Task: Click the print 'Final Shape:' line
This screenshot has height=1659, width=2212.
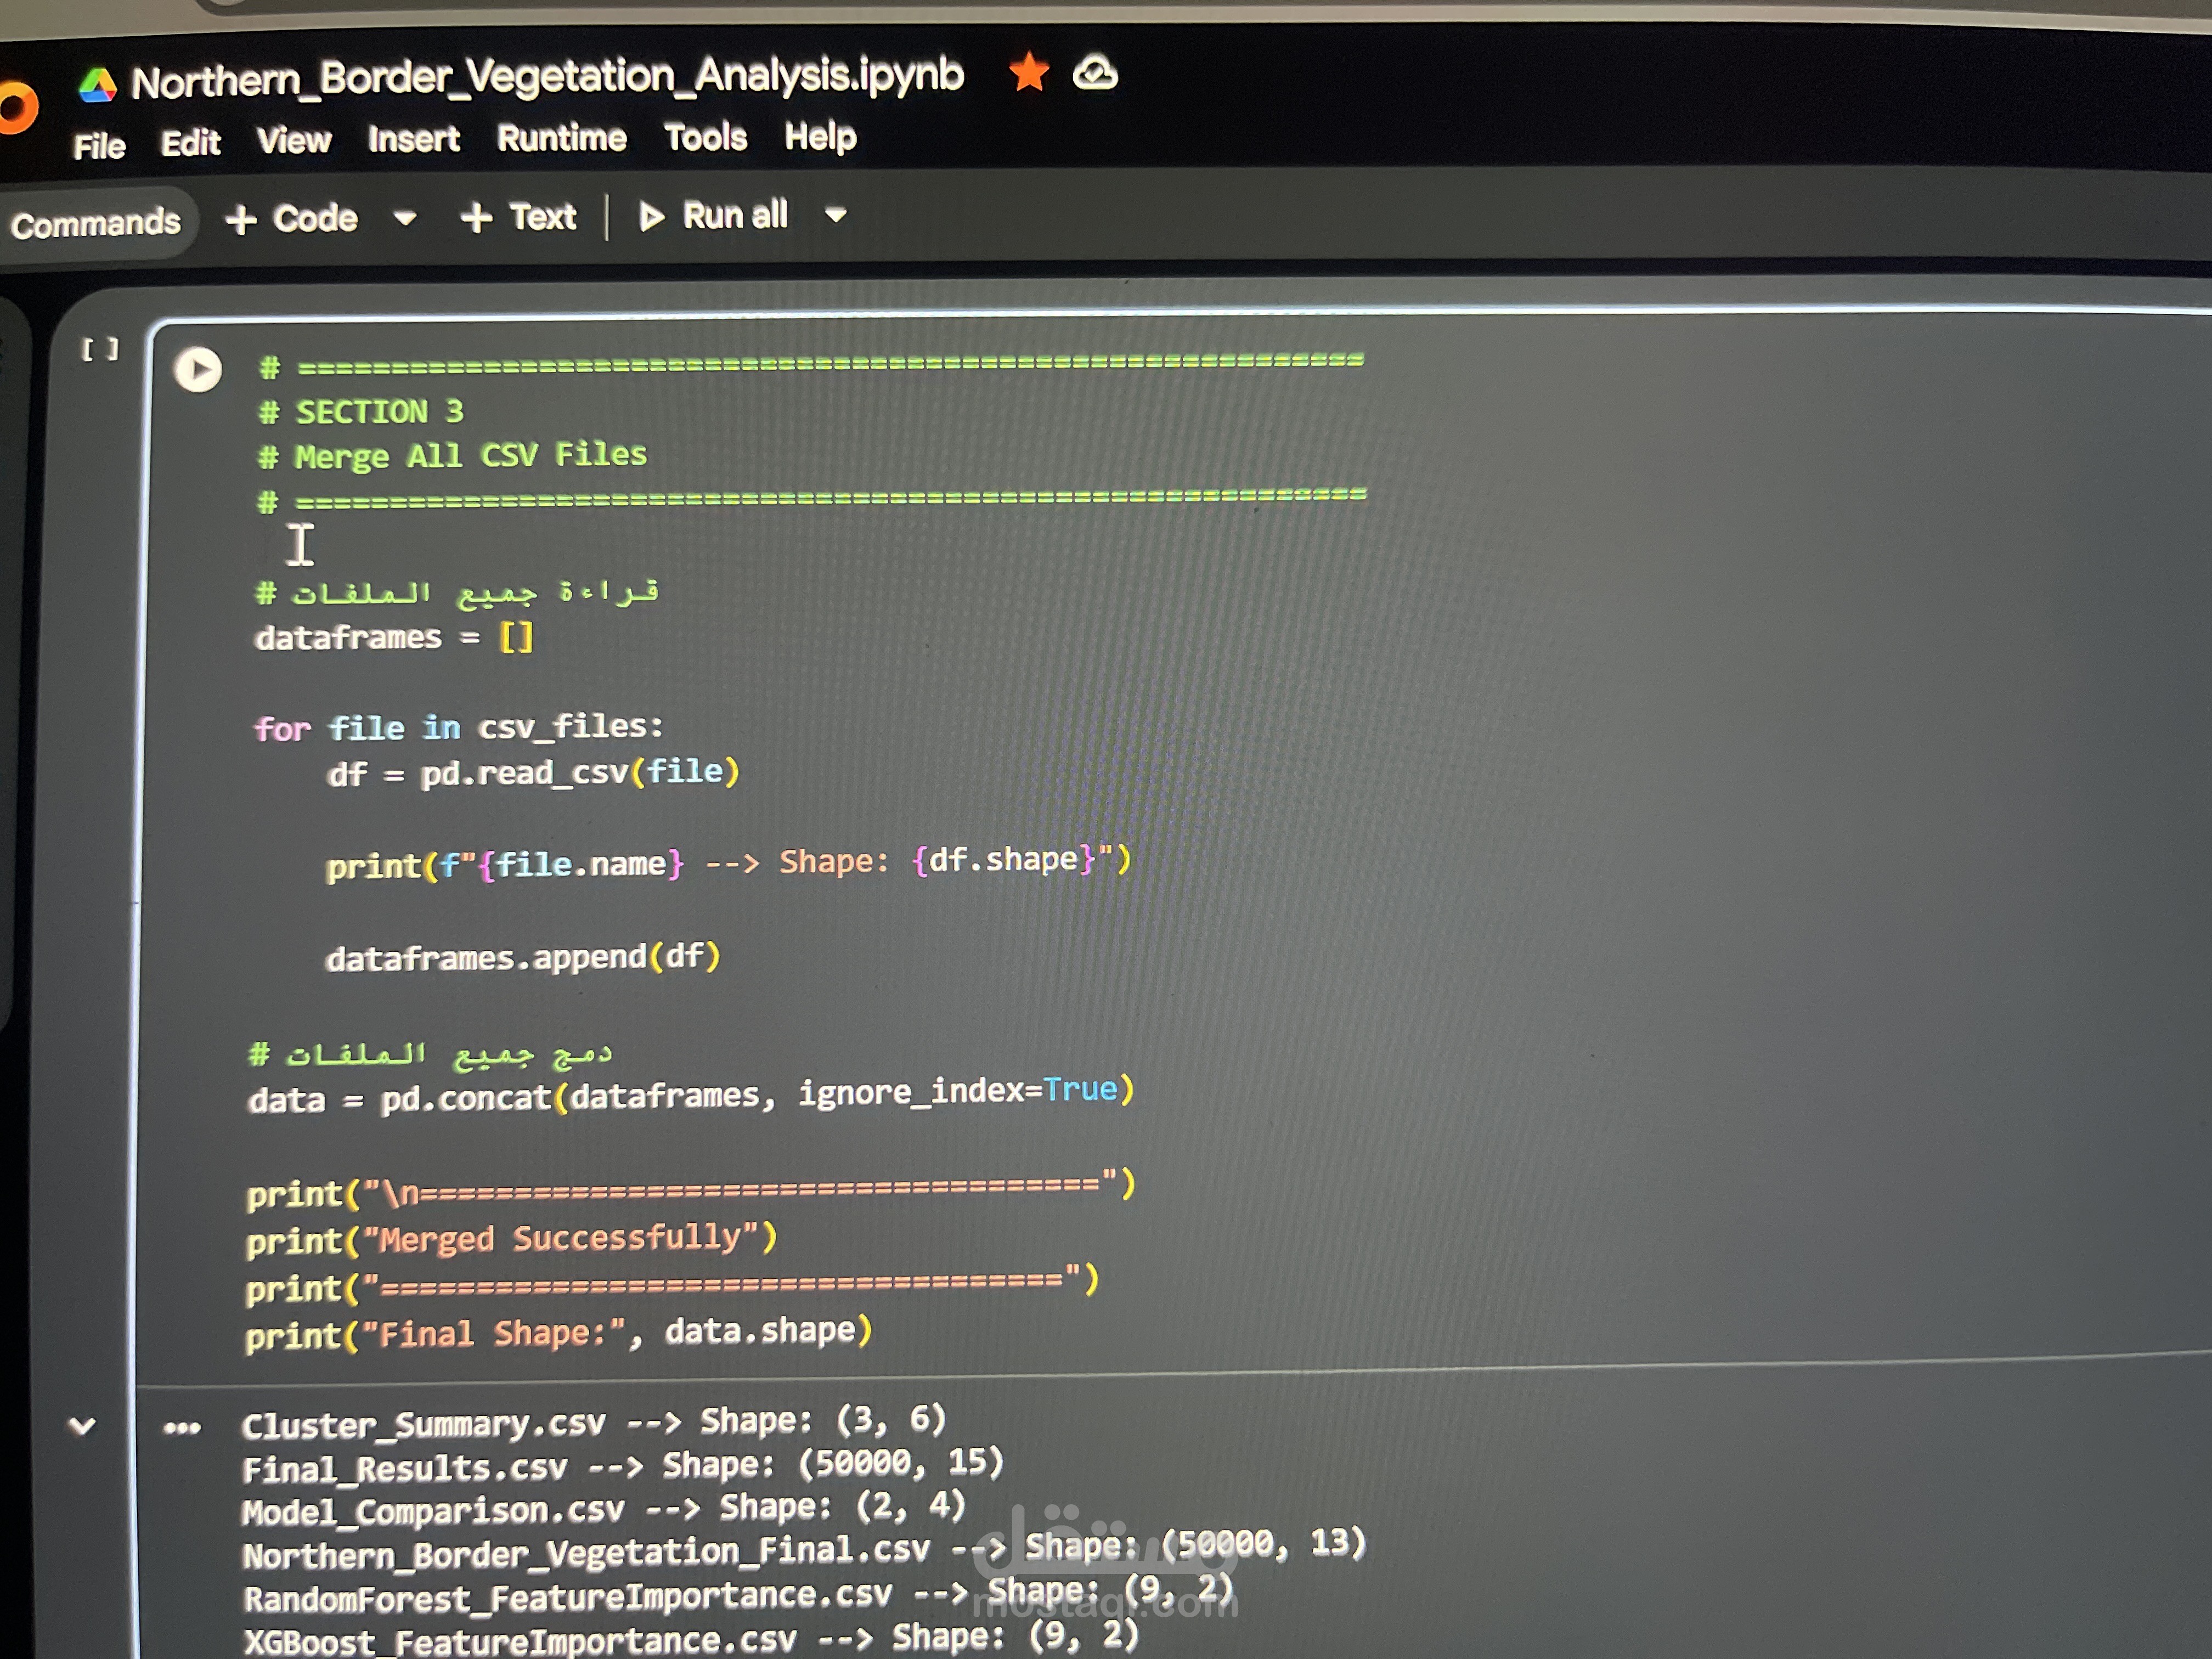Action: point(559,1334)
